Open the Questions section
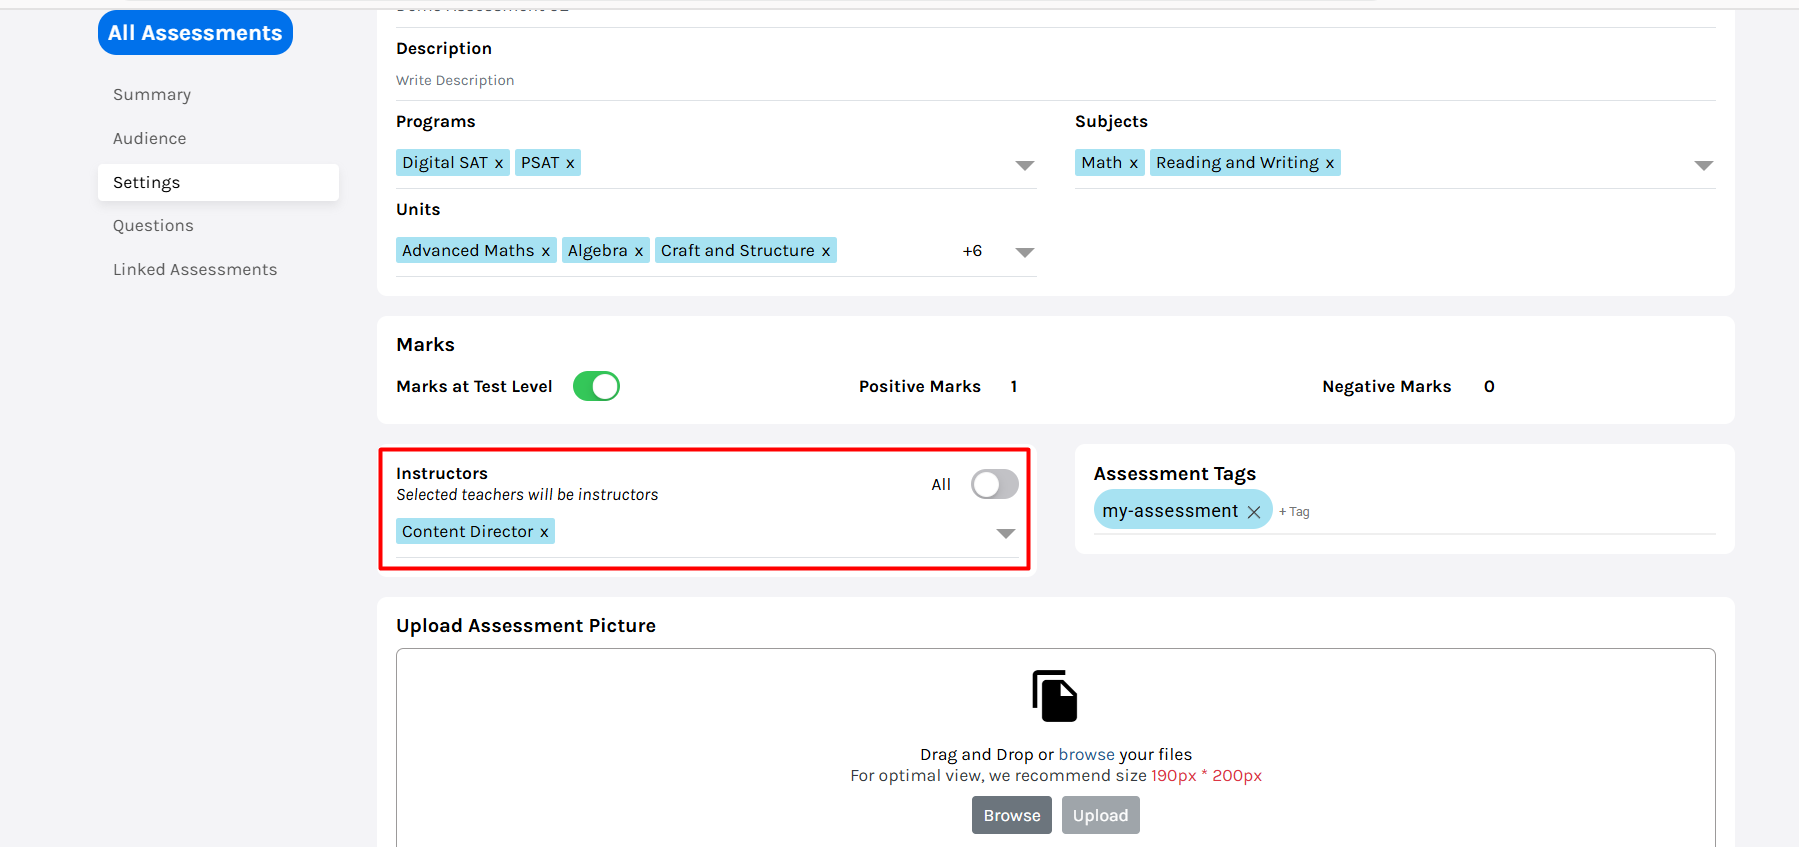 153,226
